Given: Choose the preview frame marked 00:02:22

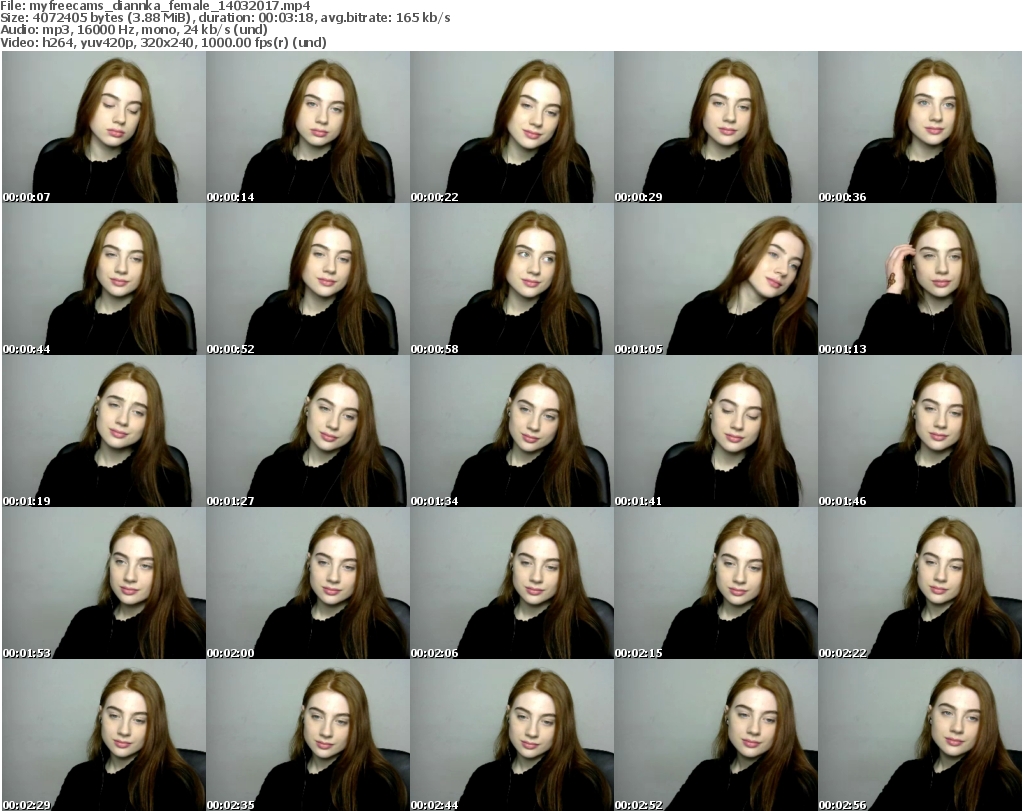Looking at the screenshot, I should (920, 583).
